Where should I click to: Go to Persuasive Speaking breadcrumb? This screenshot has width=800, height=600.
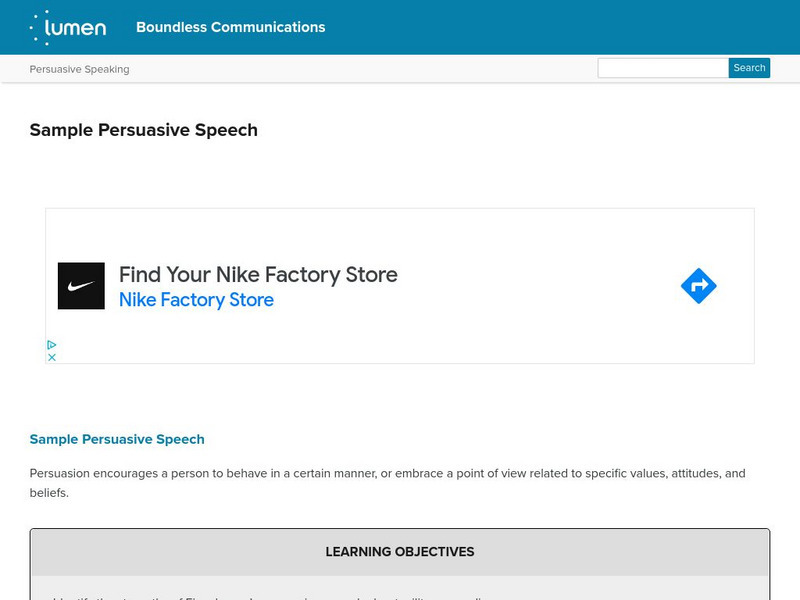(x=79, y=69)
